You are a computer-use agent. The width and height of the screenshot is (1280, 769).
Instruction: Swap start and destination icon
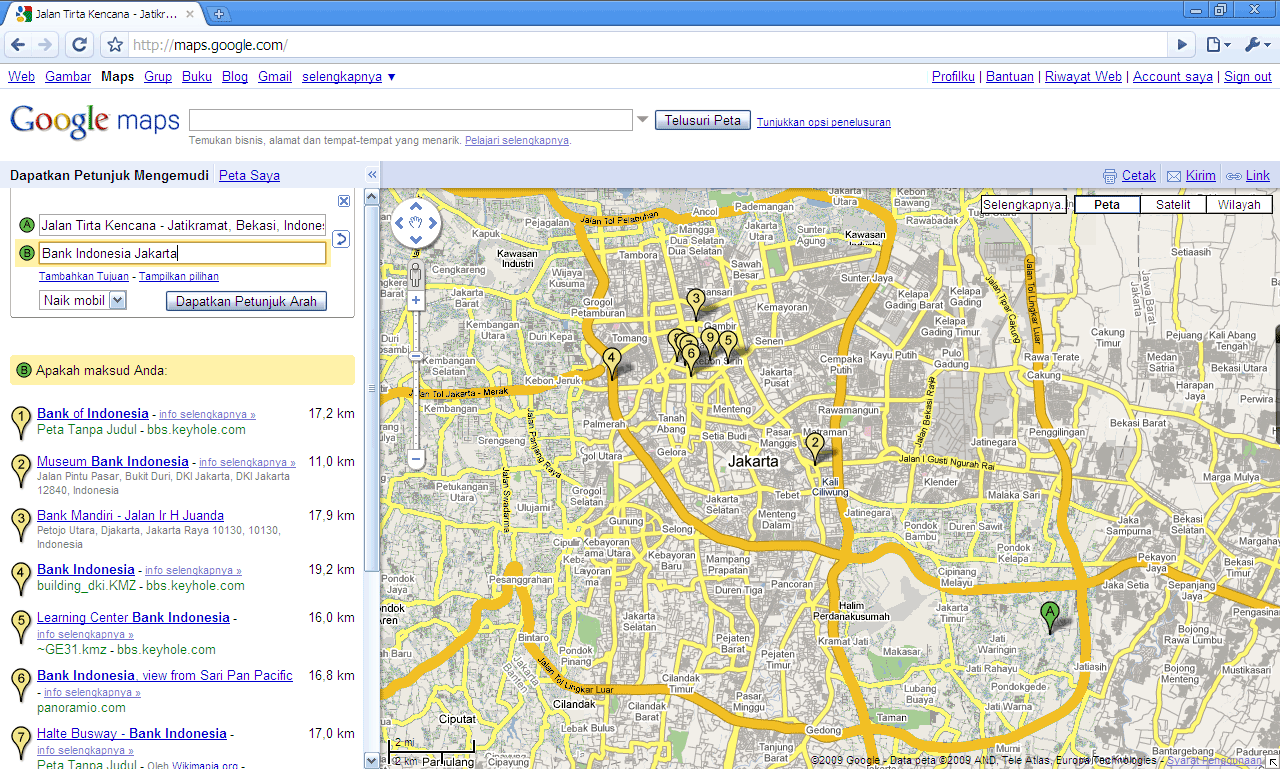[341, 238]
